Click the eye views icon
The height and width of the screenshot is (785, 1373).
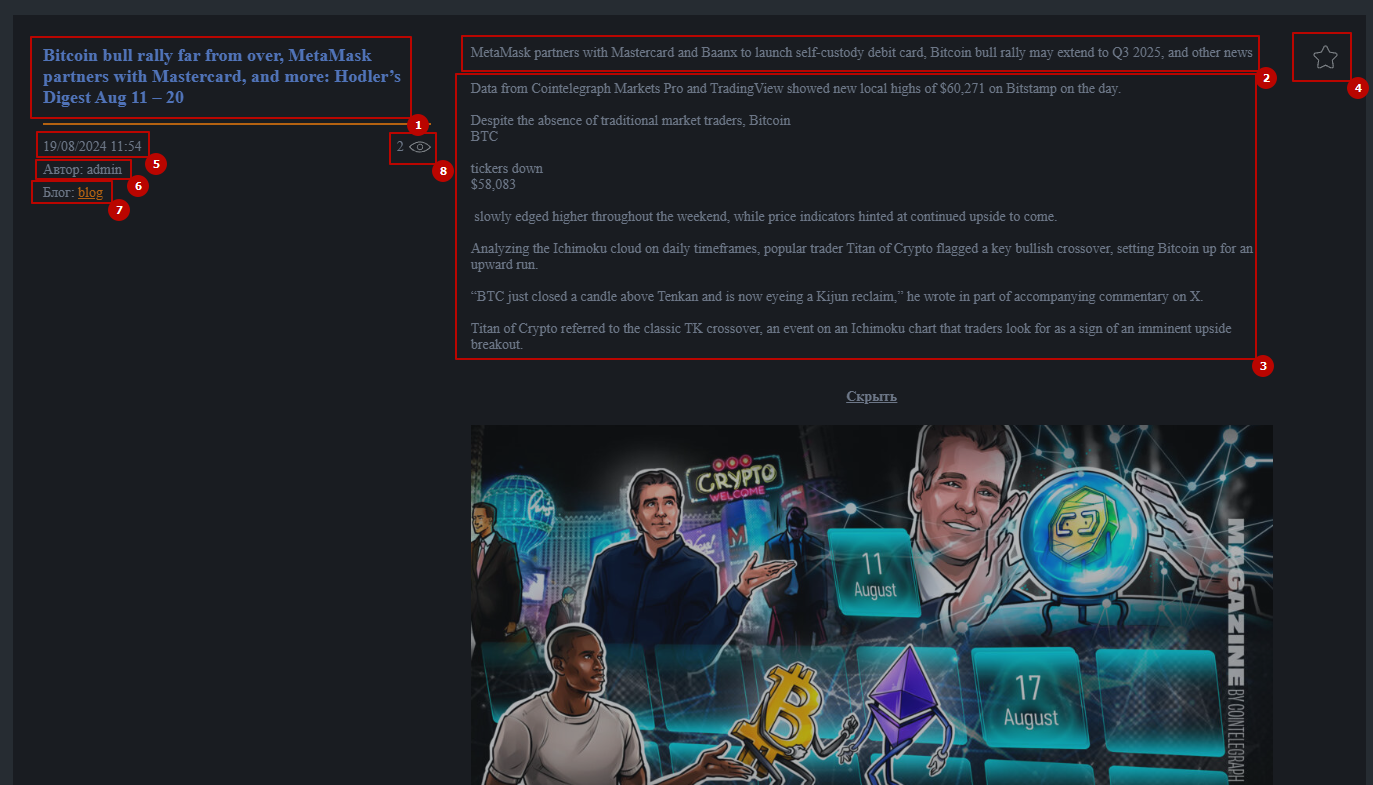tap(420, 147)
